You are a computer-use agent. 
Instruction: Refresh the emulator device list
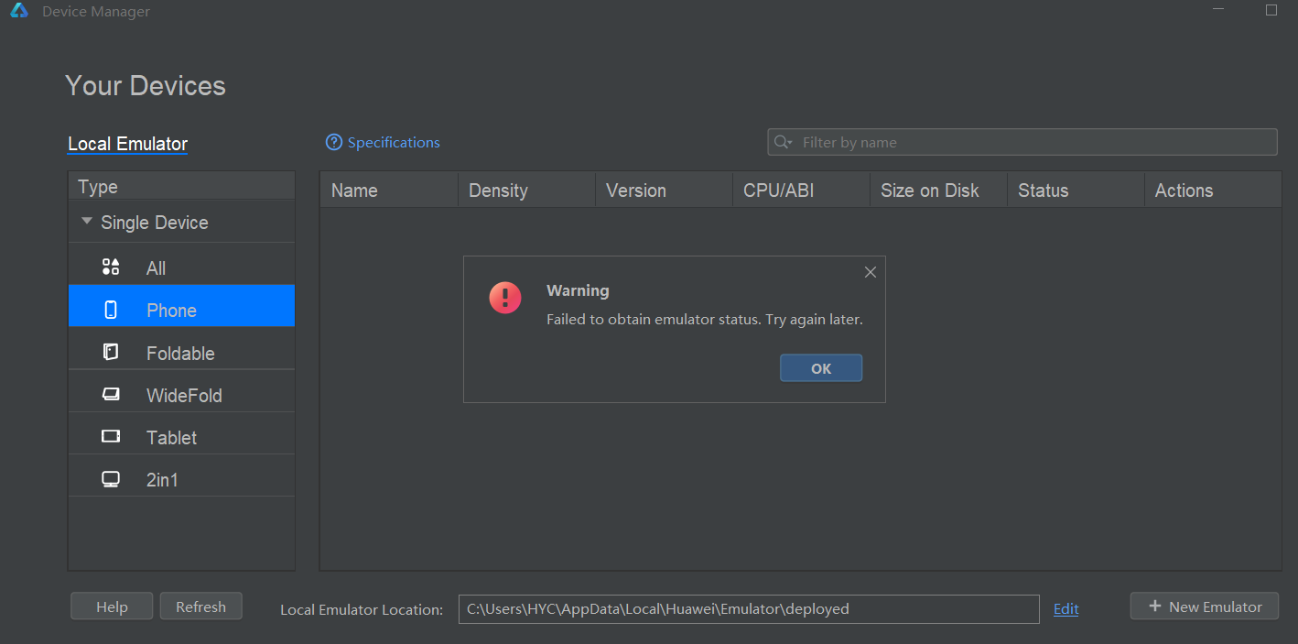pos(201,606)
